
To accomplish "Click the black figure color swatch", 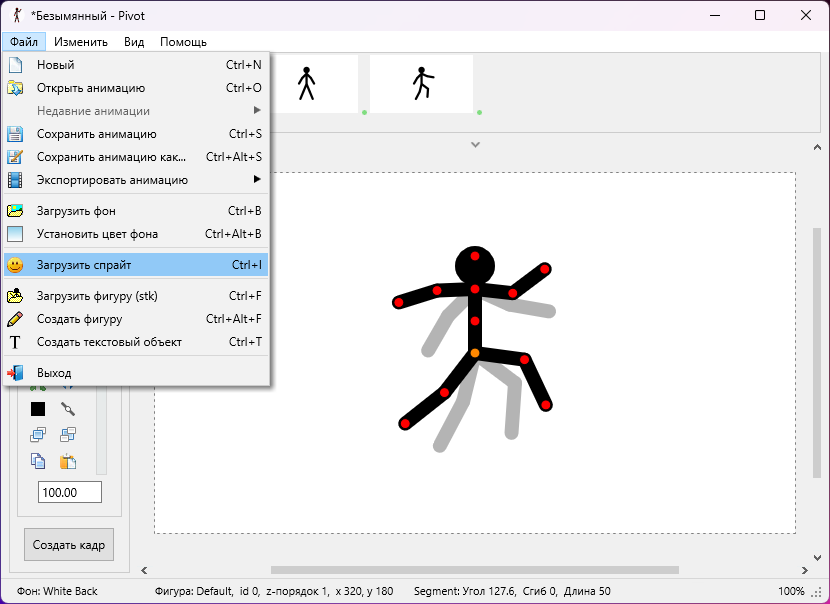I will [x=38, y=409].
